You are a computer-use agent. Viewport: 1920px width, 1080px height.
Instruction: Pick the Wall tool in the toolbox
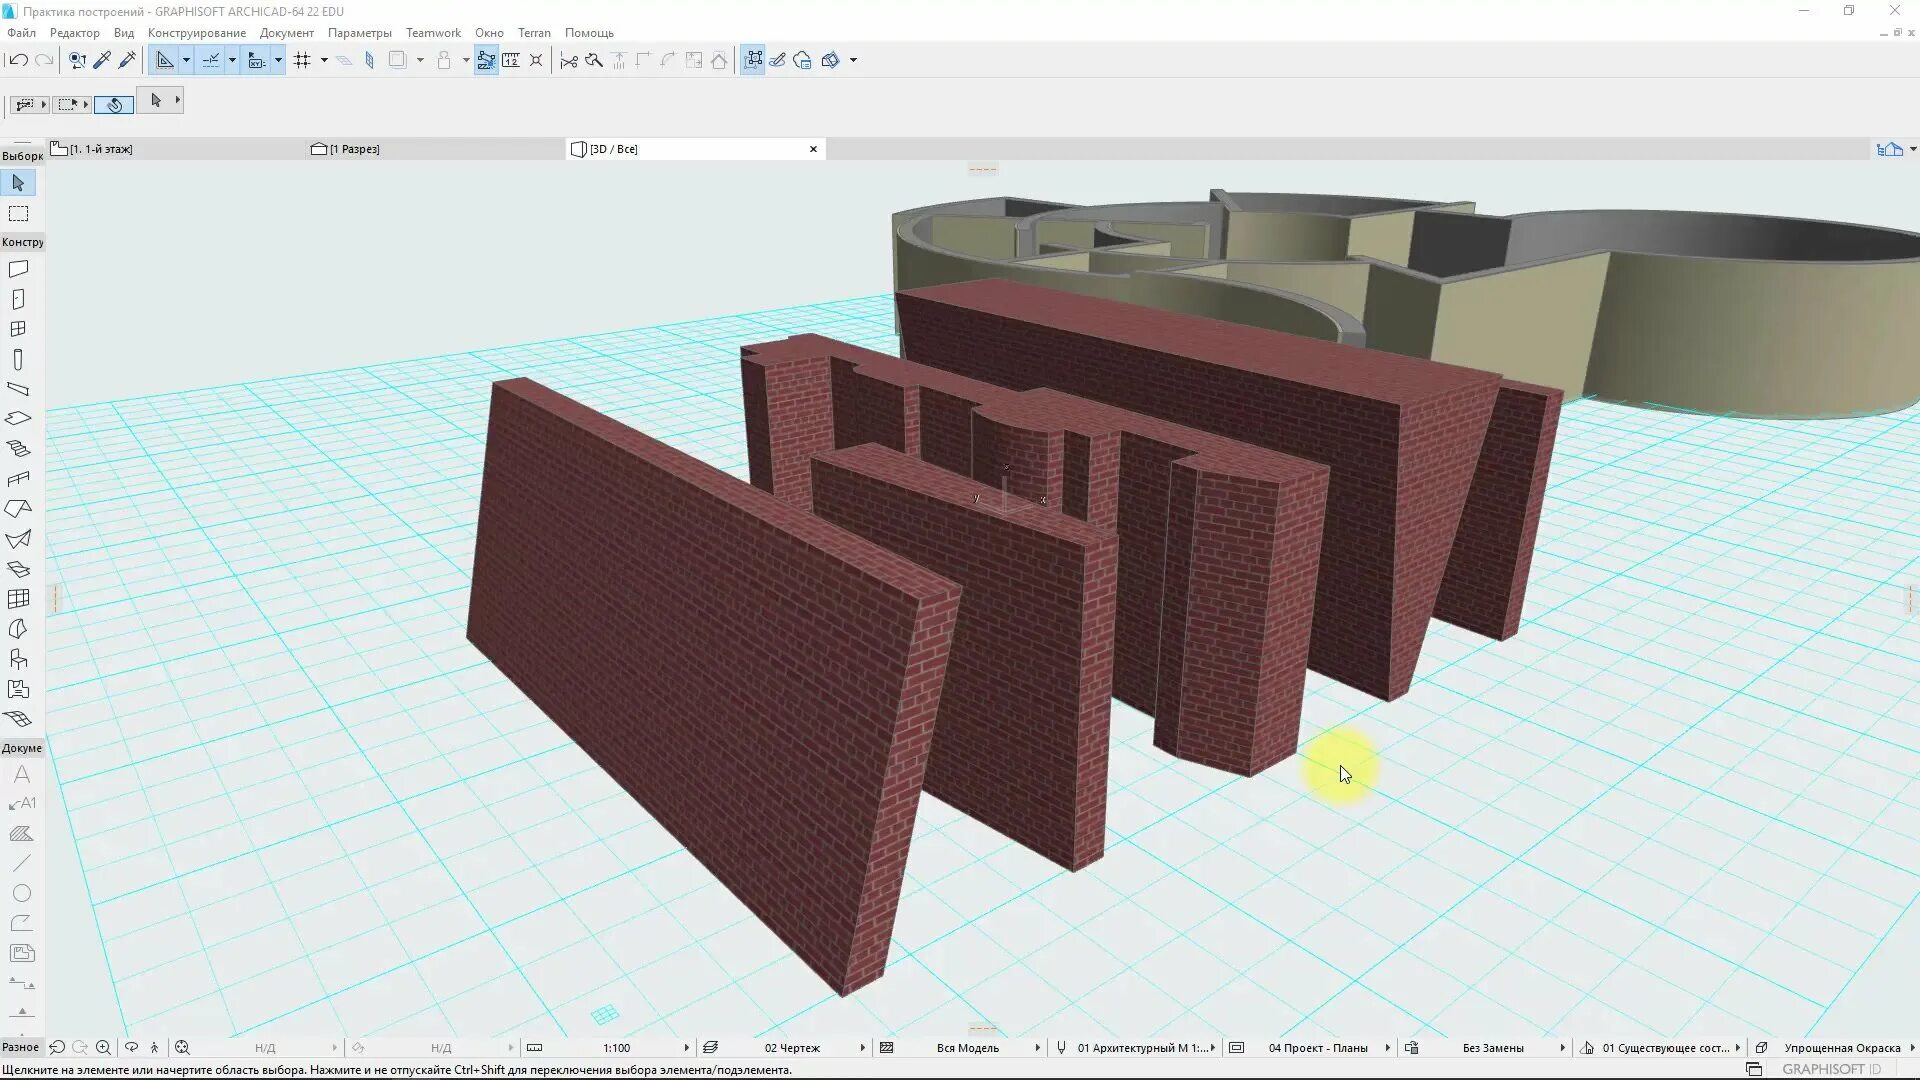18,269
